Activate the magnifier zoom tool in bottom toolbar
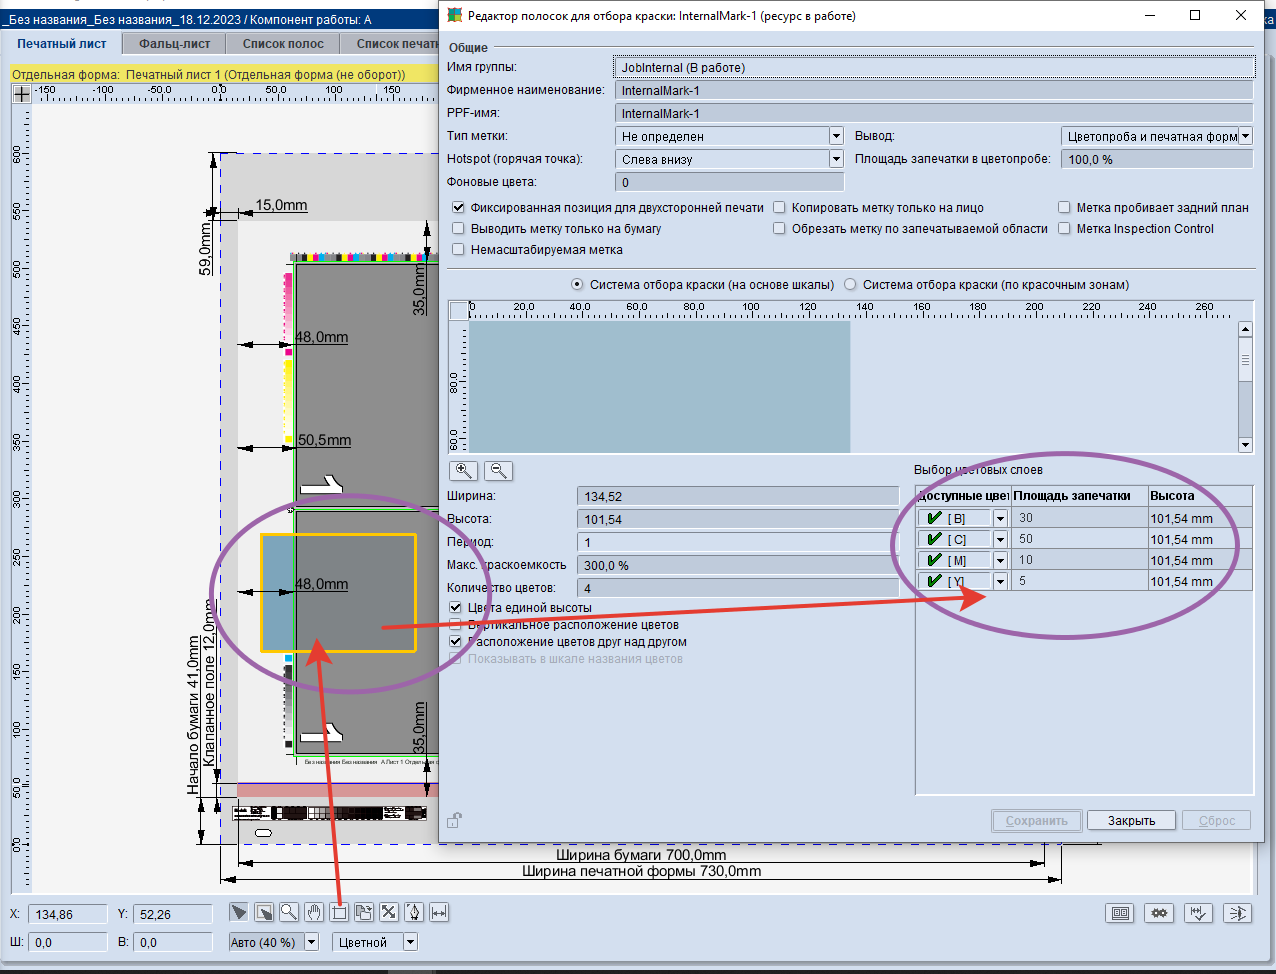Image resolution: width=1276 pixels, height=974 pixels. coord(289,912)
